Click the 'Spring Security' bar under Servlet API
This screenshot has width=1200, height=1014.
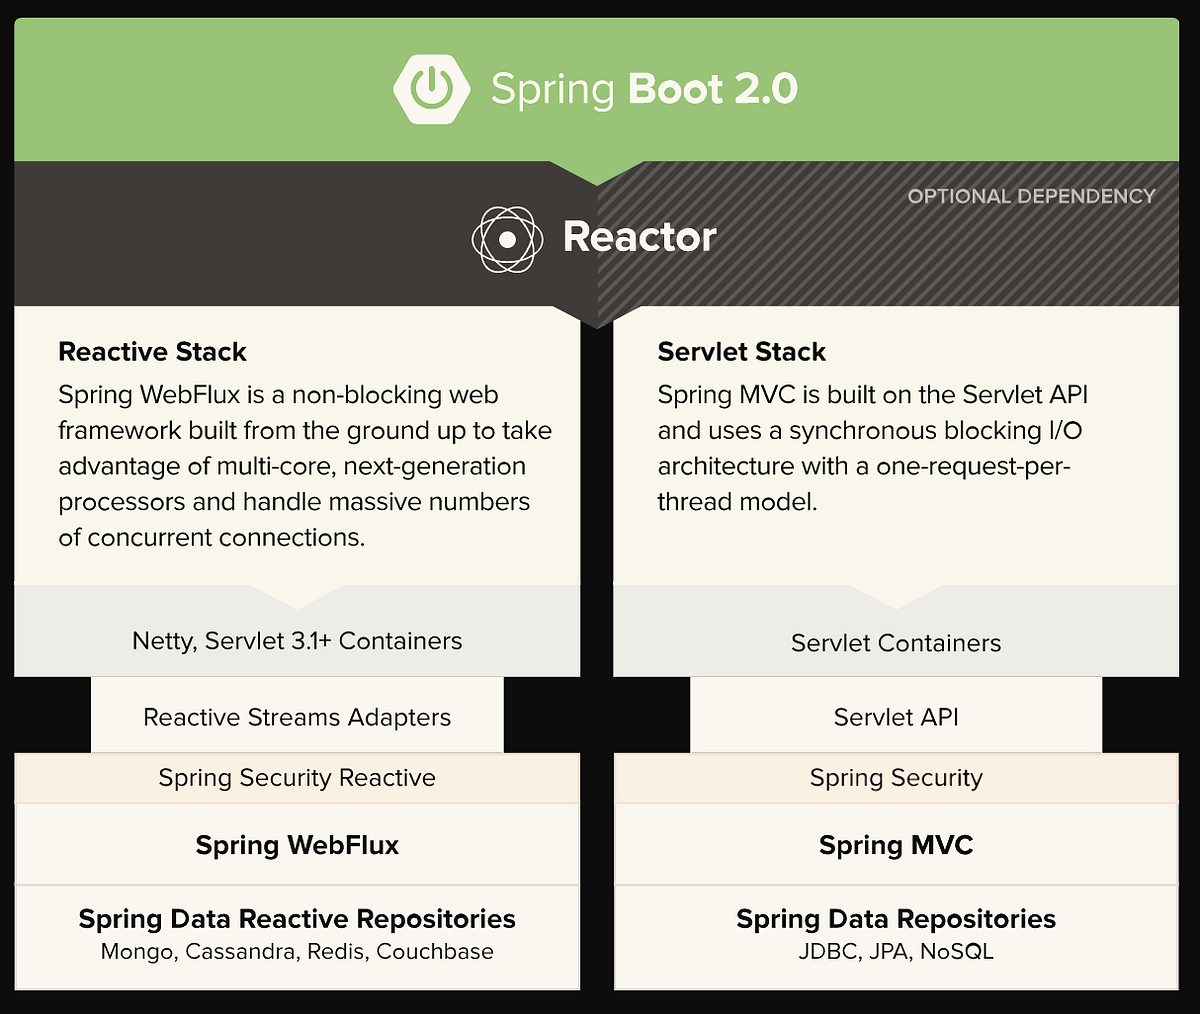[896, 778]
